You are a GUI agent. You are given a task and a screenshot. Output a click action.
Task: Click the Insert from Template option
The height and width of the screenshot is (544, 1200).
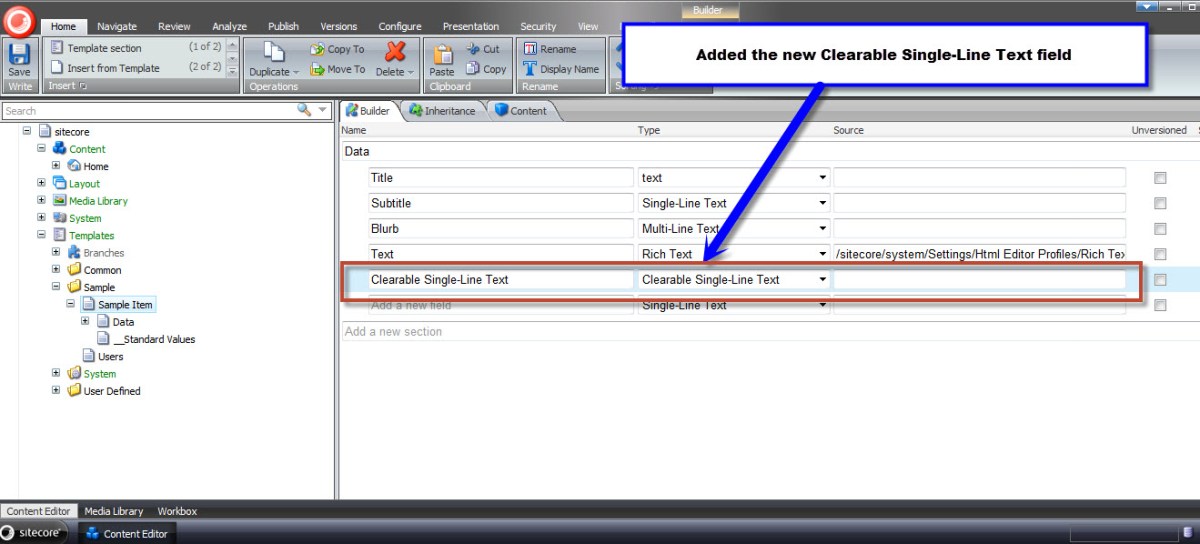click(x=113, y=68)
